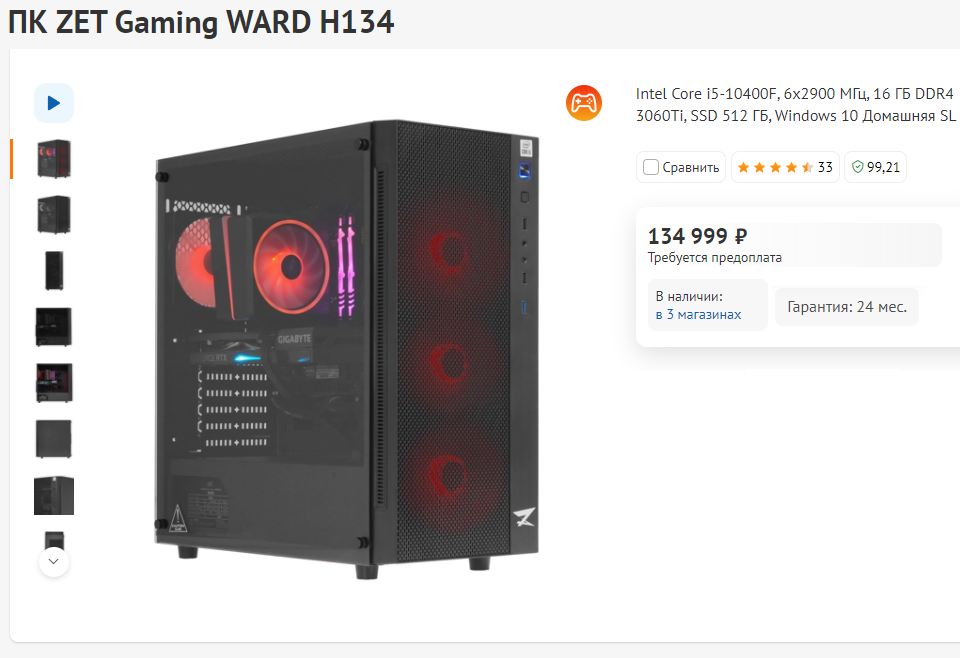Click the Intel Core i5-10400F specs description
960x658 pixels.
tap(796, 105)
